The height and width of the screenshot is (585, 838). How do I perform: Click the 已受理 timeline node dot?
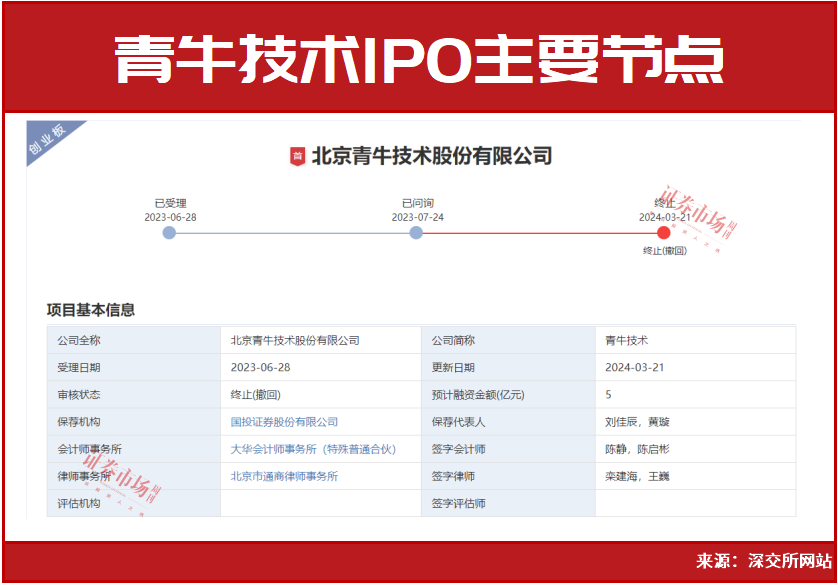tap(169, 232)
